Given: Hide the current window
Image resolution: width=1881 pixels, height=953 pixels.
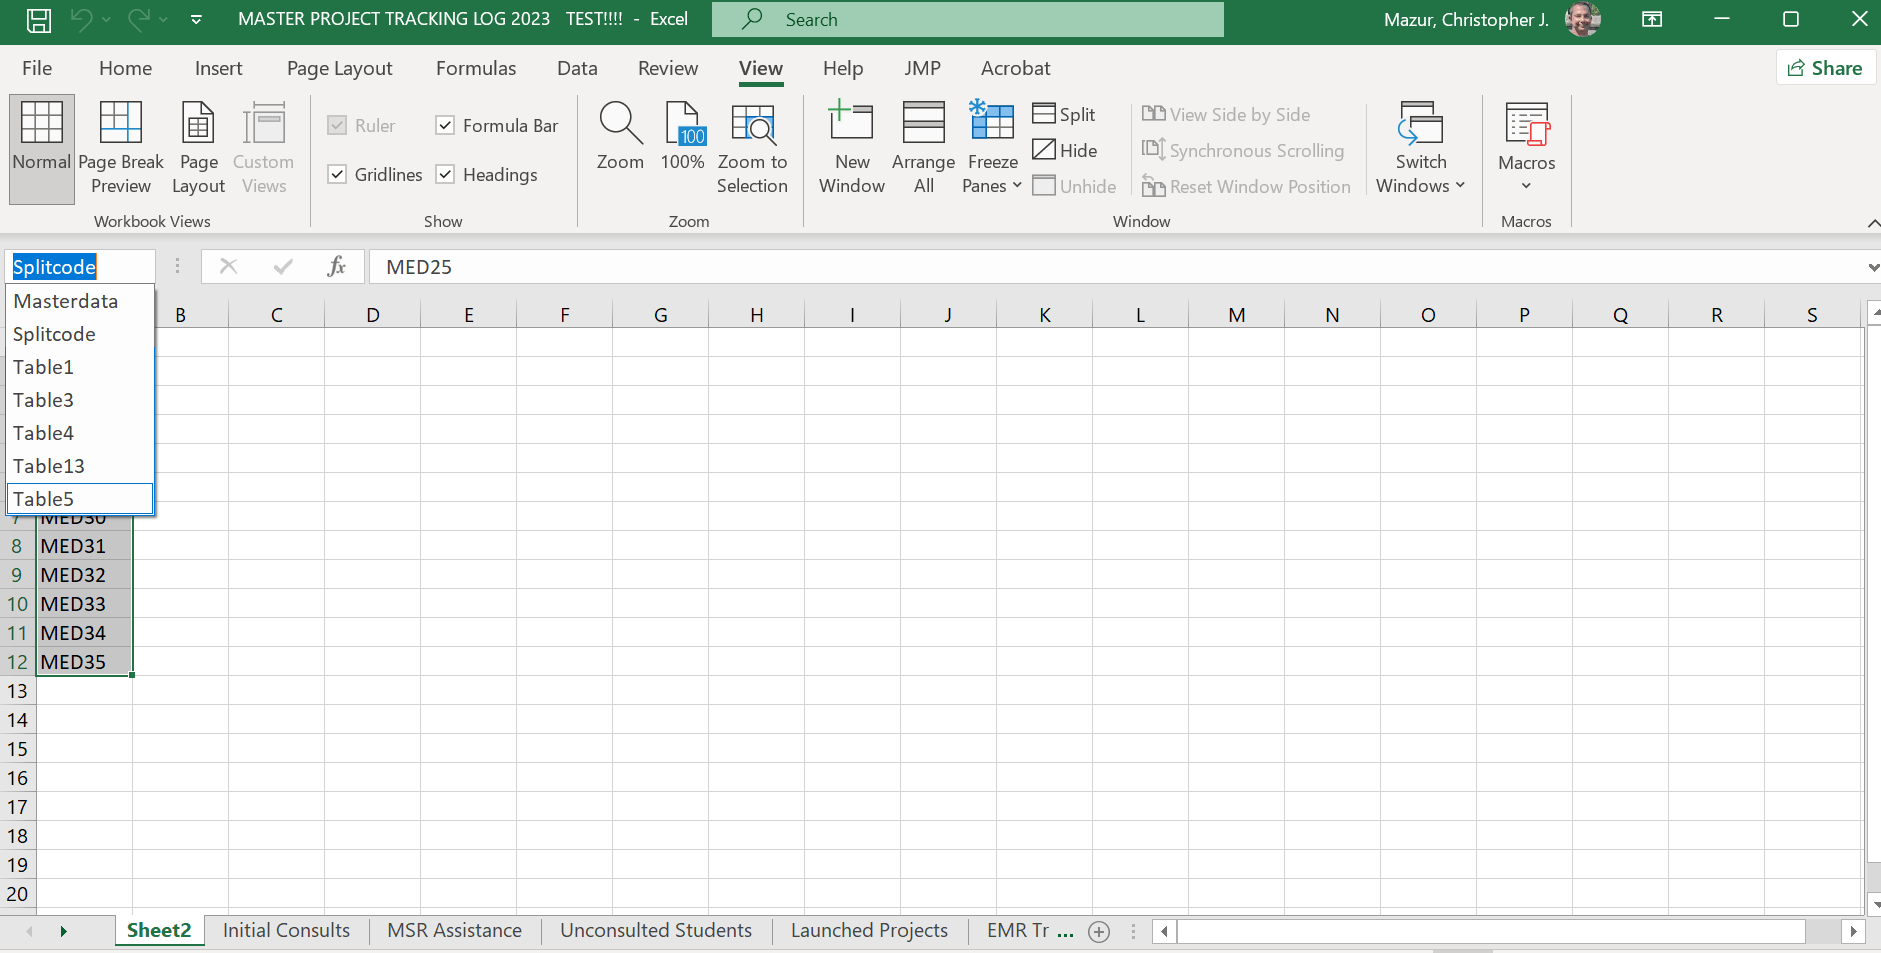Looking at the screenshot, I should coord(1065,150).
